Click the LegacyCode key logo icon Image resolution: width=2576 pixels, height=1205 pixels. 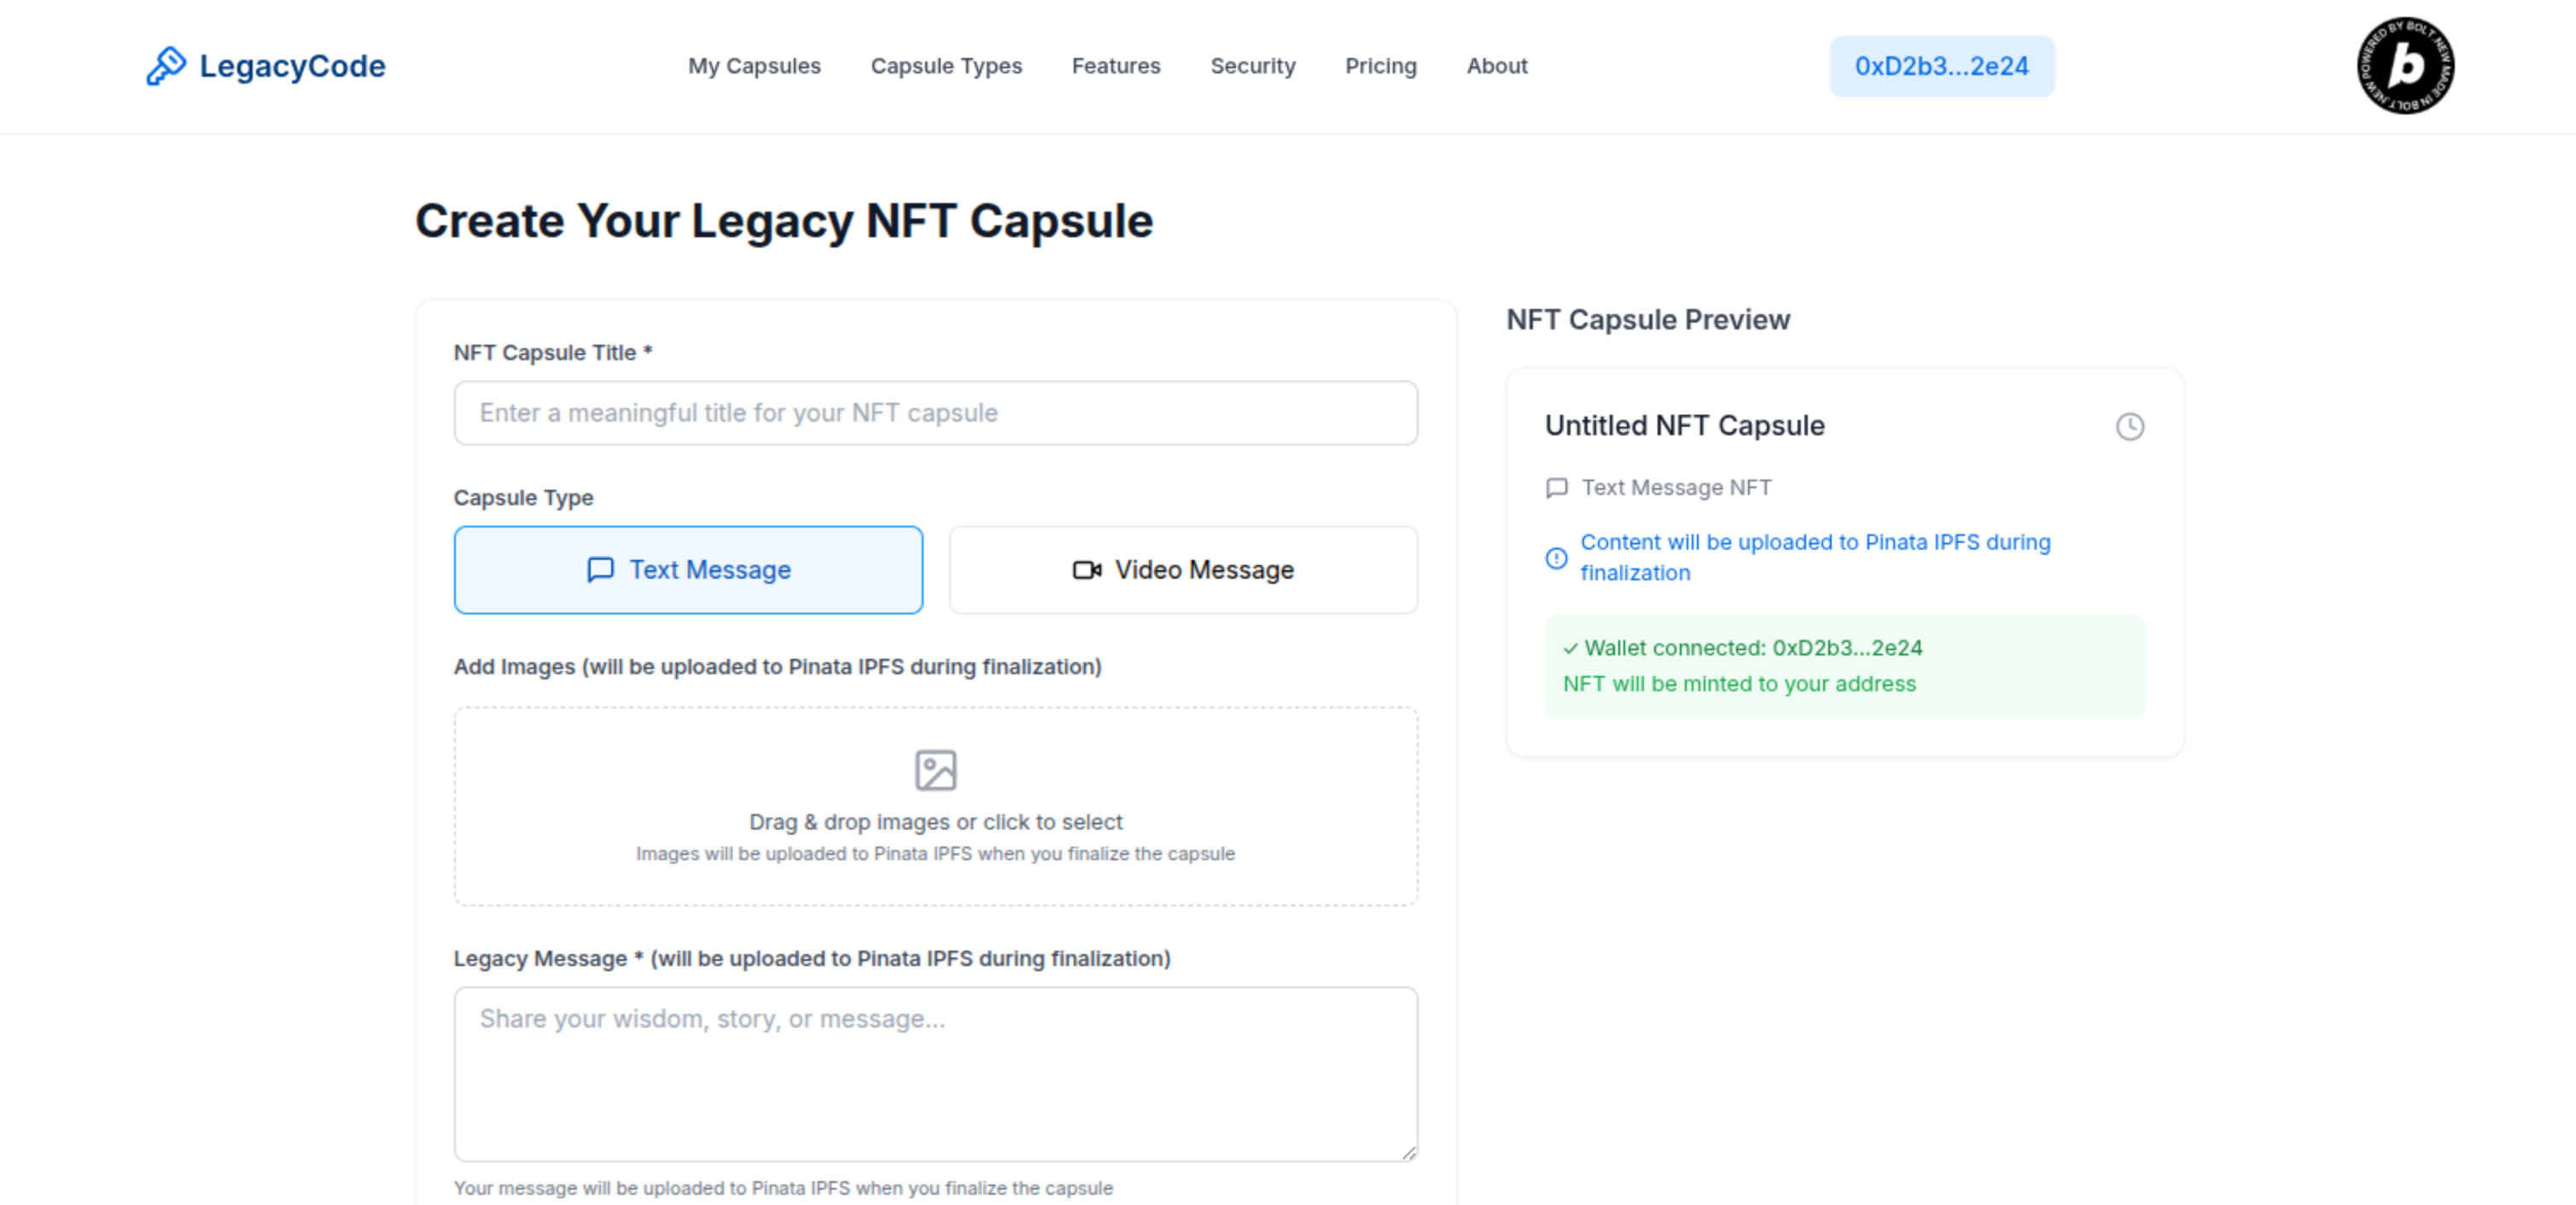click(x=166, y=66)
